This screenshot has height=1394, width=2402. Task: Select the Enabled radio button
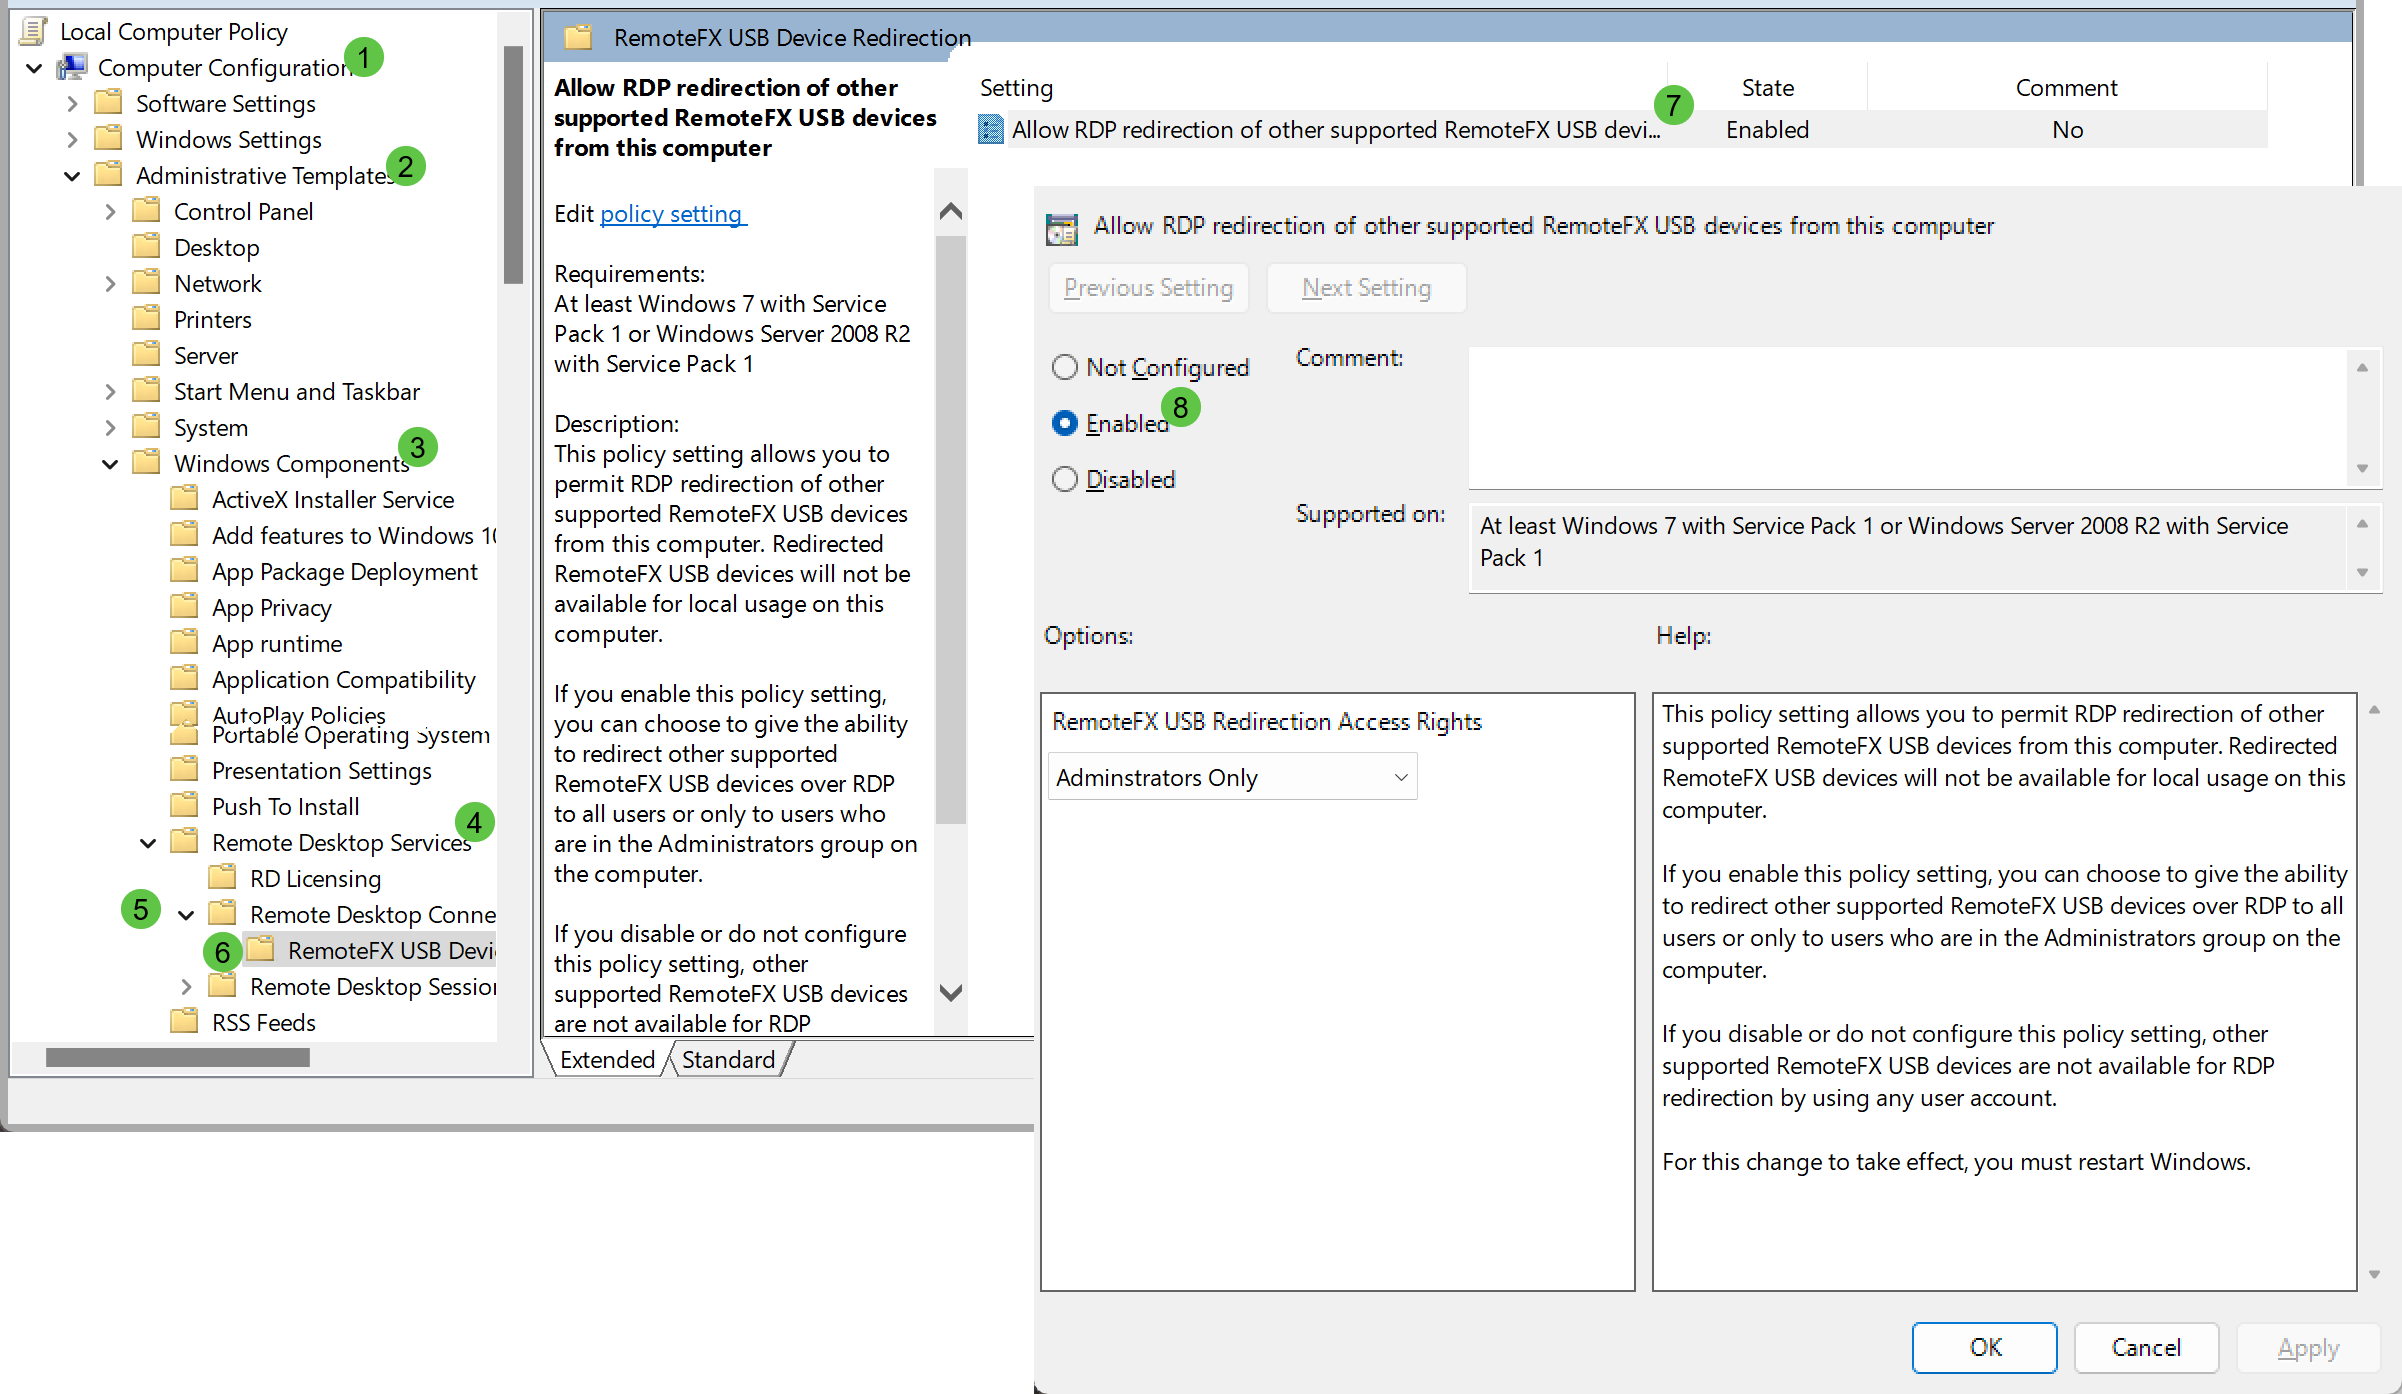[x=1065, y=423]
